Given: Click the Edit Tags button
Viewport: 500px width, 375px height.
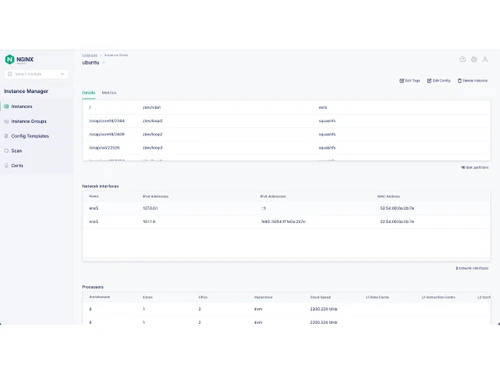Looking at the screenshot, I should click(410, 81).
